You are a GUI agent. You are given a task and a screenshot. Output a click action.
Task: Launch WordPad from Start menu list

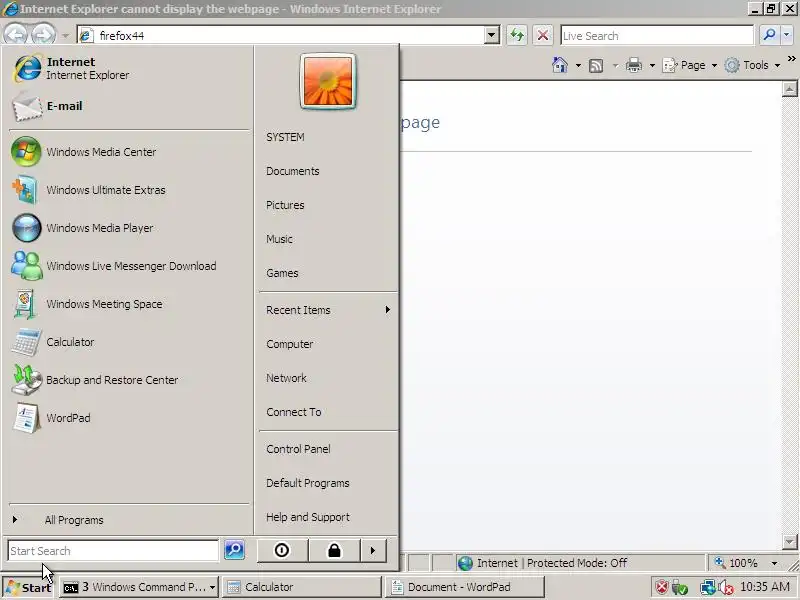(128, 418)
